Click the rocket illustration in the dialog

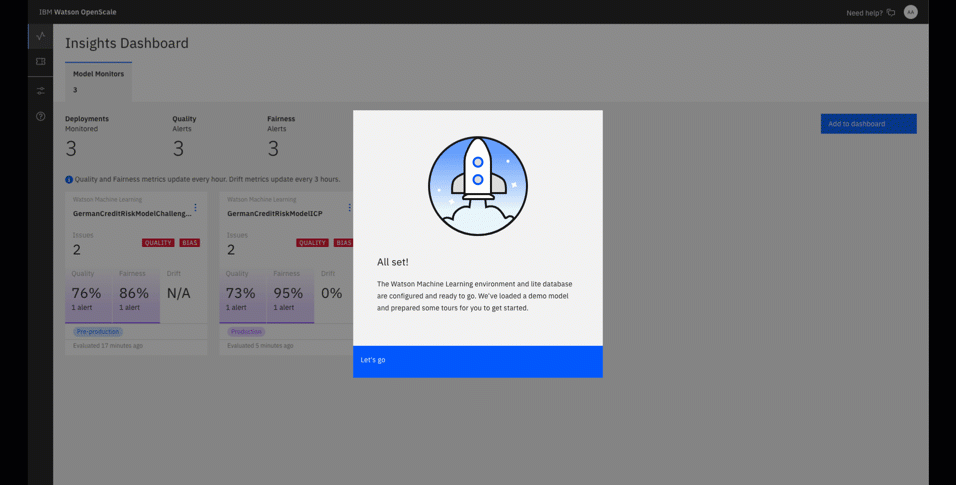coord(478,186)
